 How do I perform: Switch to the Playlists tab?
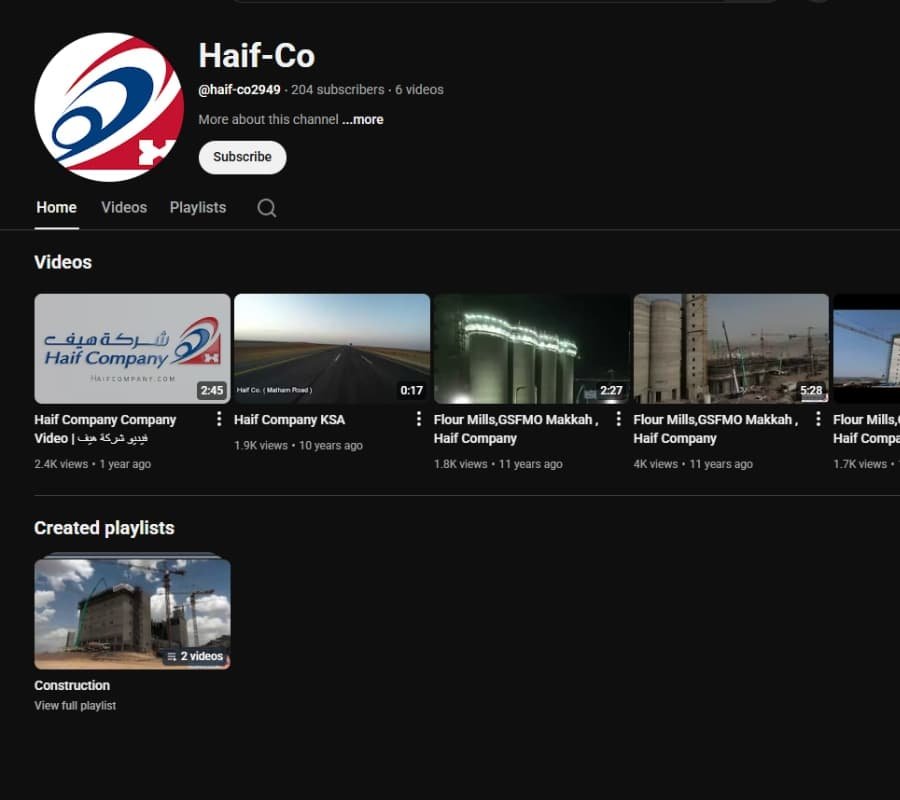pyautogui.click(x=197, y=207)
